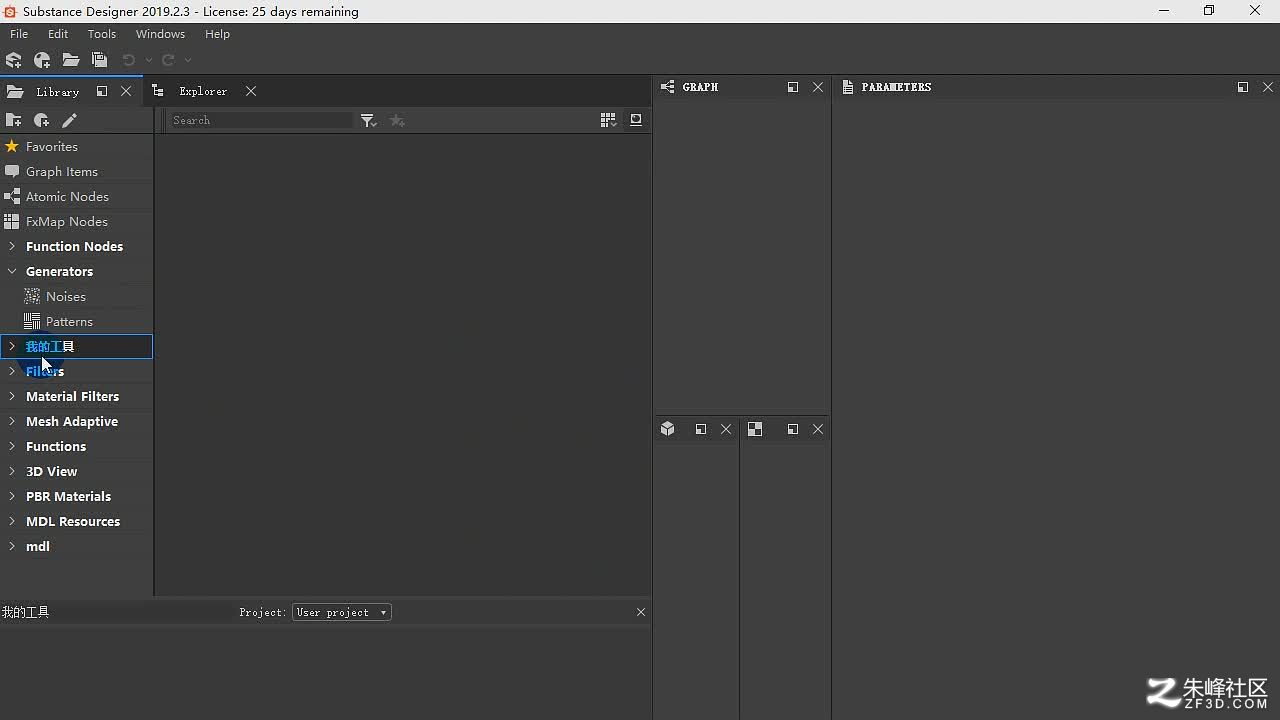Close the 我的工具 bottom panel

(641, 612)
